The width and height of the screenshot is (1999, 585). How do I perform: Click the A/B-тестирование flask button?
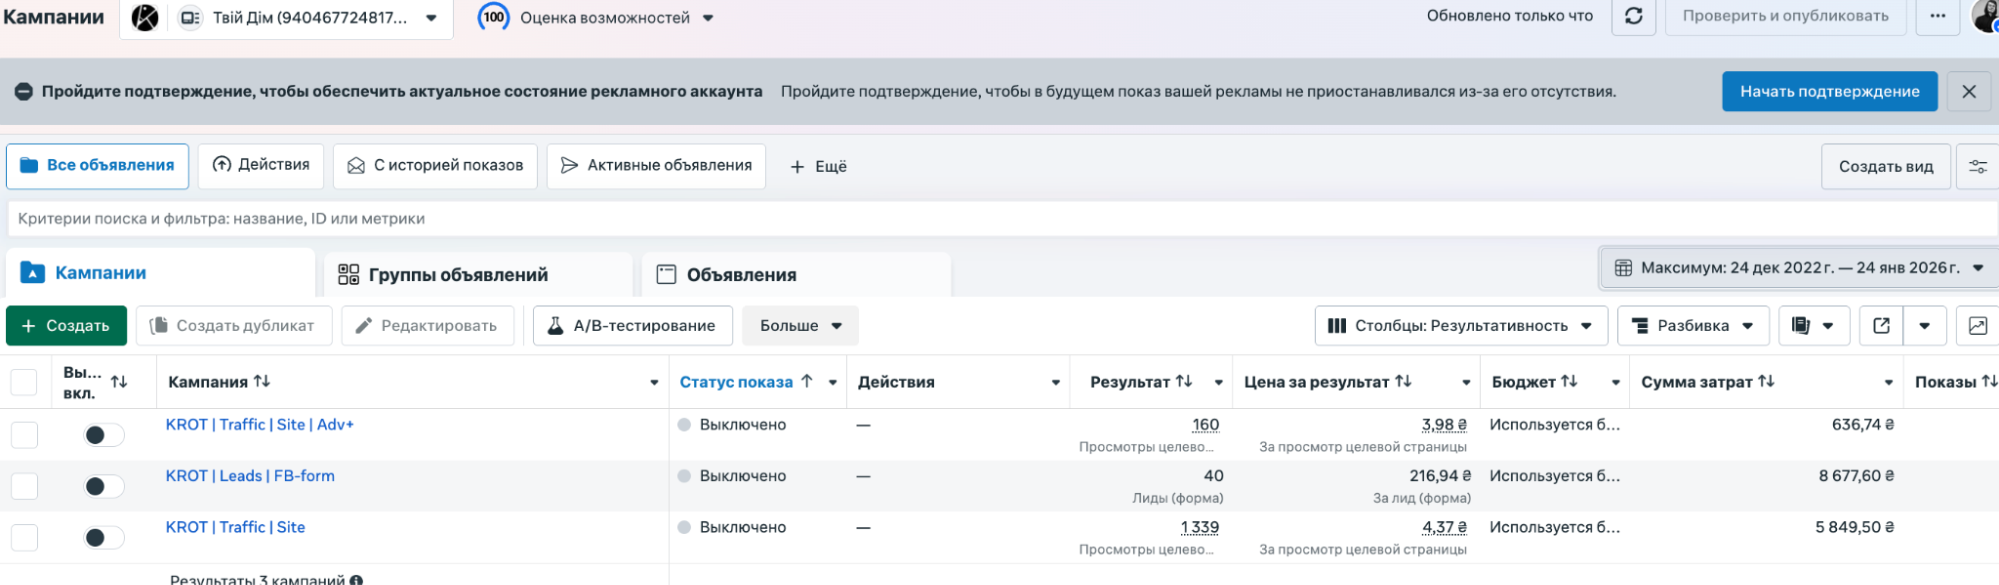tap(632, 326)
